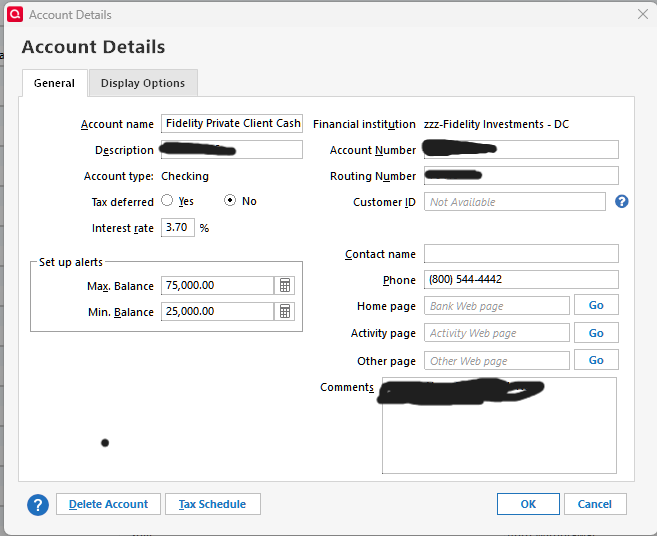Viewport: 657px width, 536px height.
Task: Click the Phone number field
Action: [521, 280]
